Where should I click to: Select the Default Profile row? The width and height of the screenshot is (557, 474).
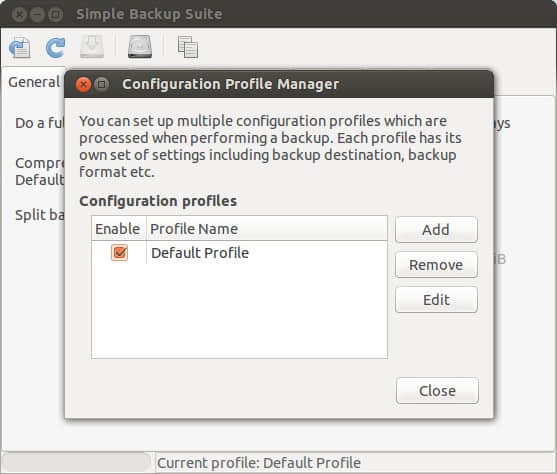click(x=239, y=253)
